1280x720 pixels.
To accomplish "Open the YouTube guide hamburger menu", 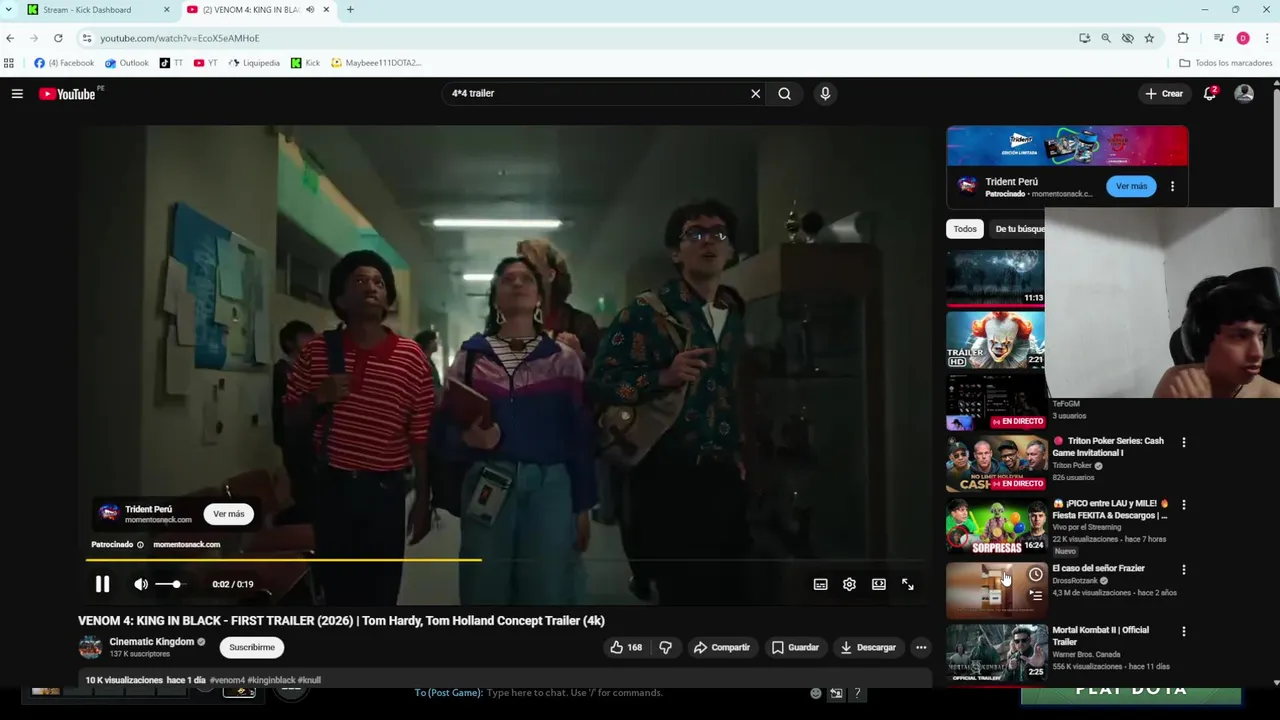I will (17, 94).
